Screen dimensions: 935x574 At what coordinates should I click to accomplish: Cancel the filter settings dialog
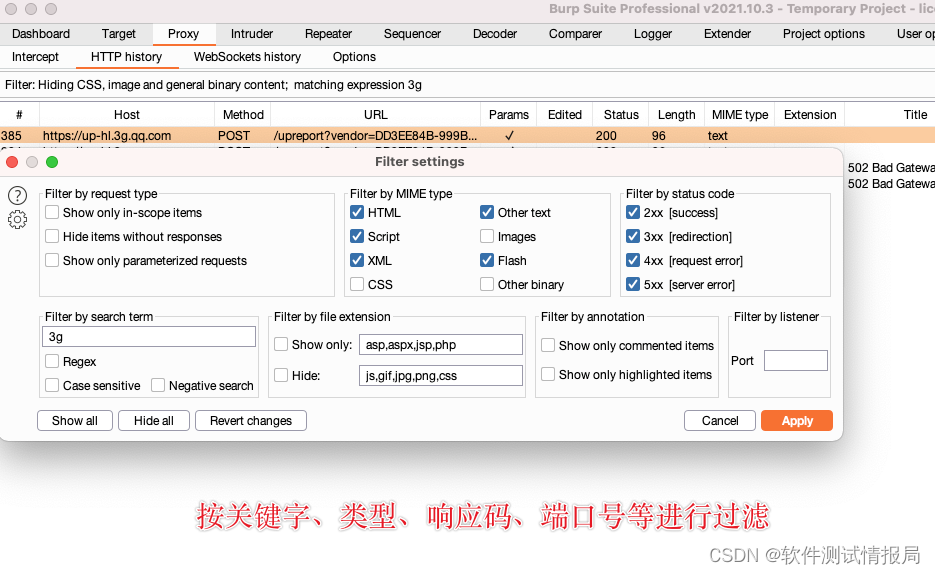click(x=720, y=420)
